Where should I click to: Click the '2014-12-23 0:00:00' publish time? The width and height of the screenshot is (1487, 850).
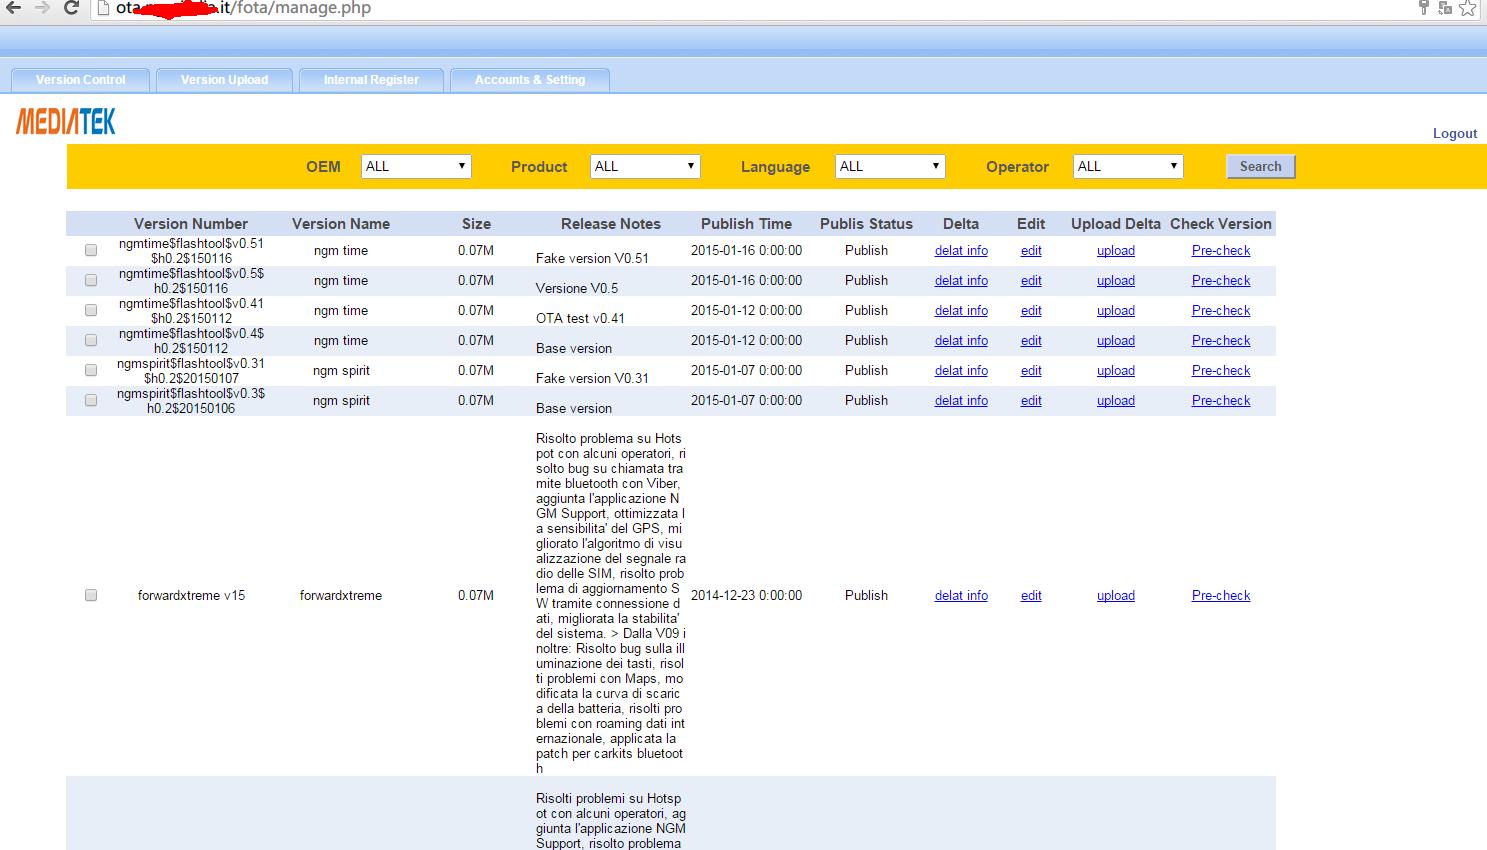(x=746, y=595)
